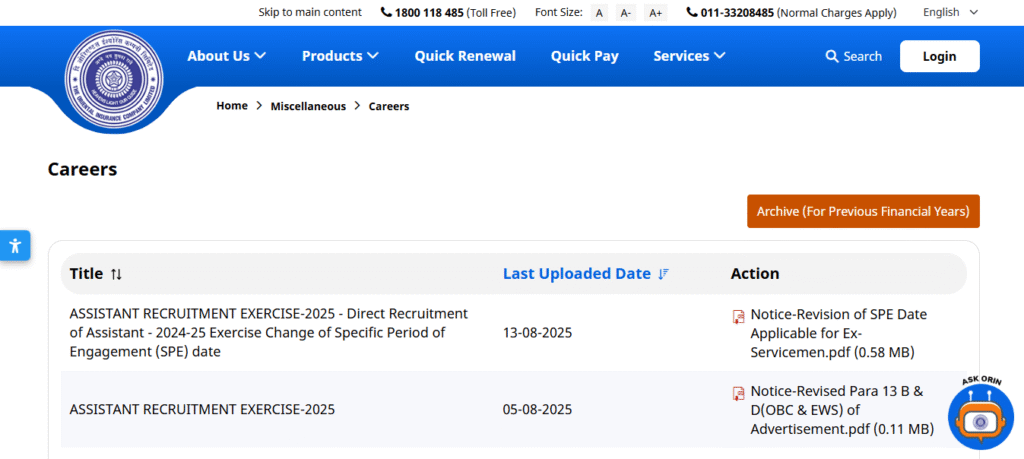Click the search magnifier icon
Image resolution: width=1024 pixels, height=459 pixels.
tap(831, 57)
